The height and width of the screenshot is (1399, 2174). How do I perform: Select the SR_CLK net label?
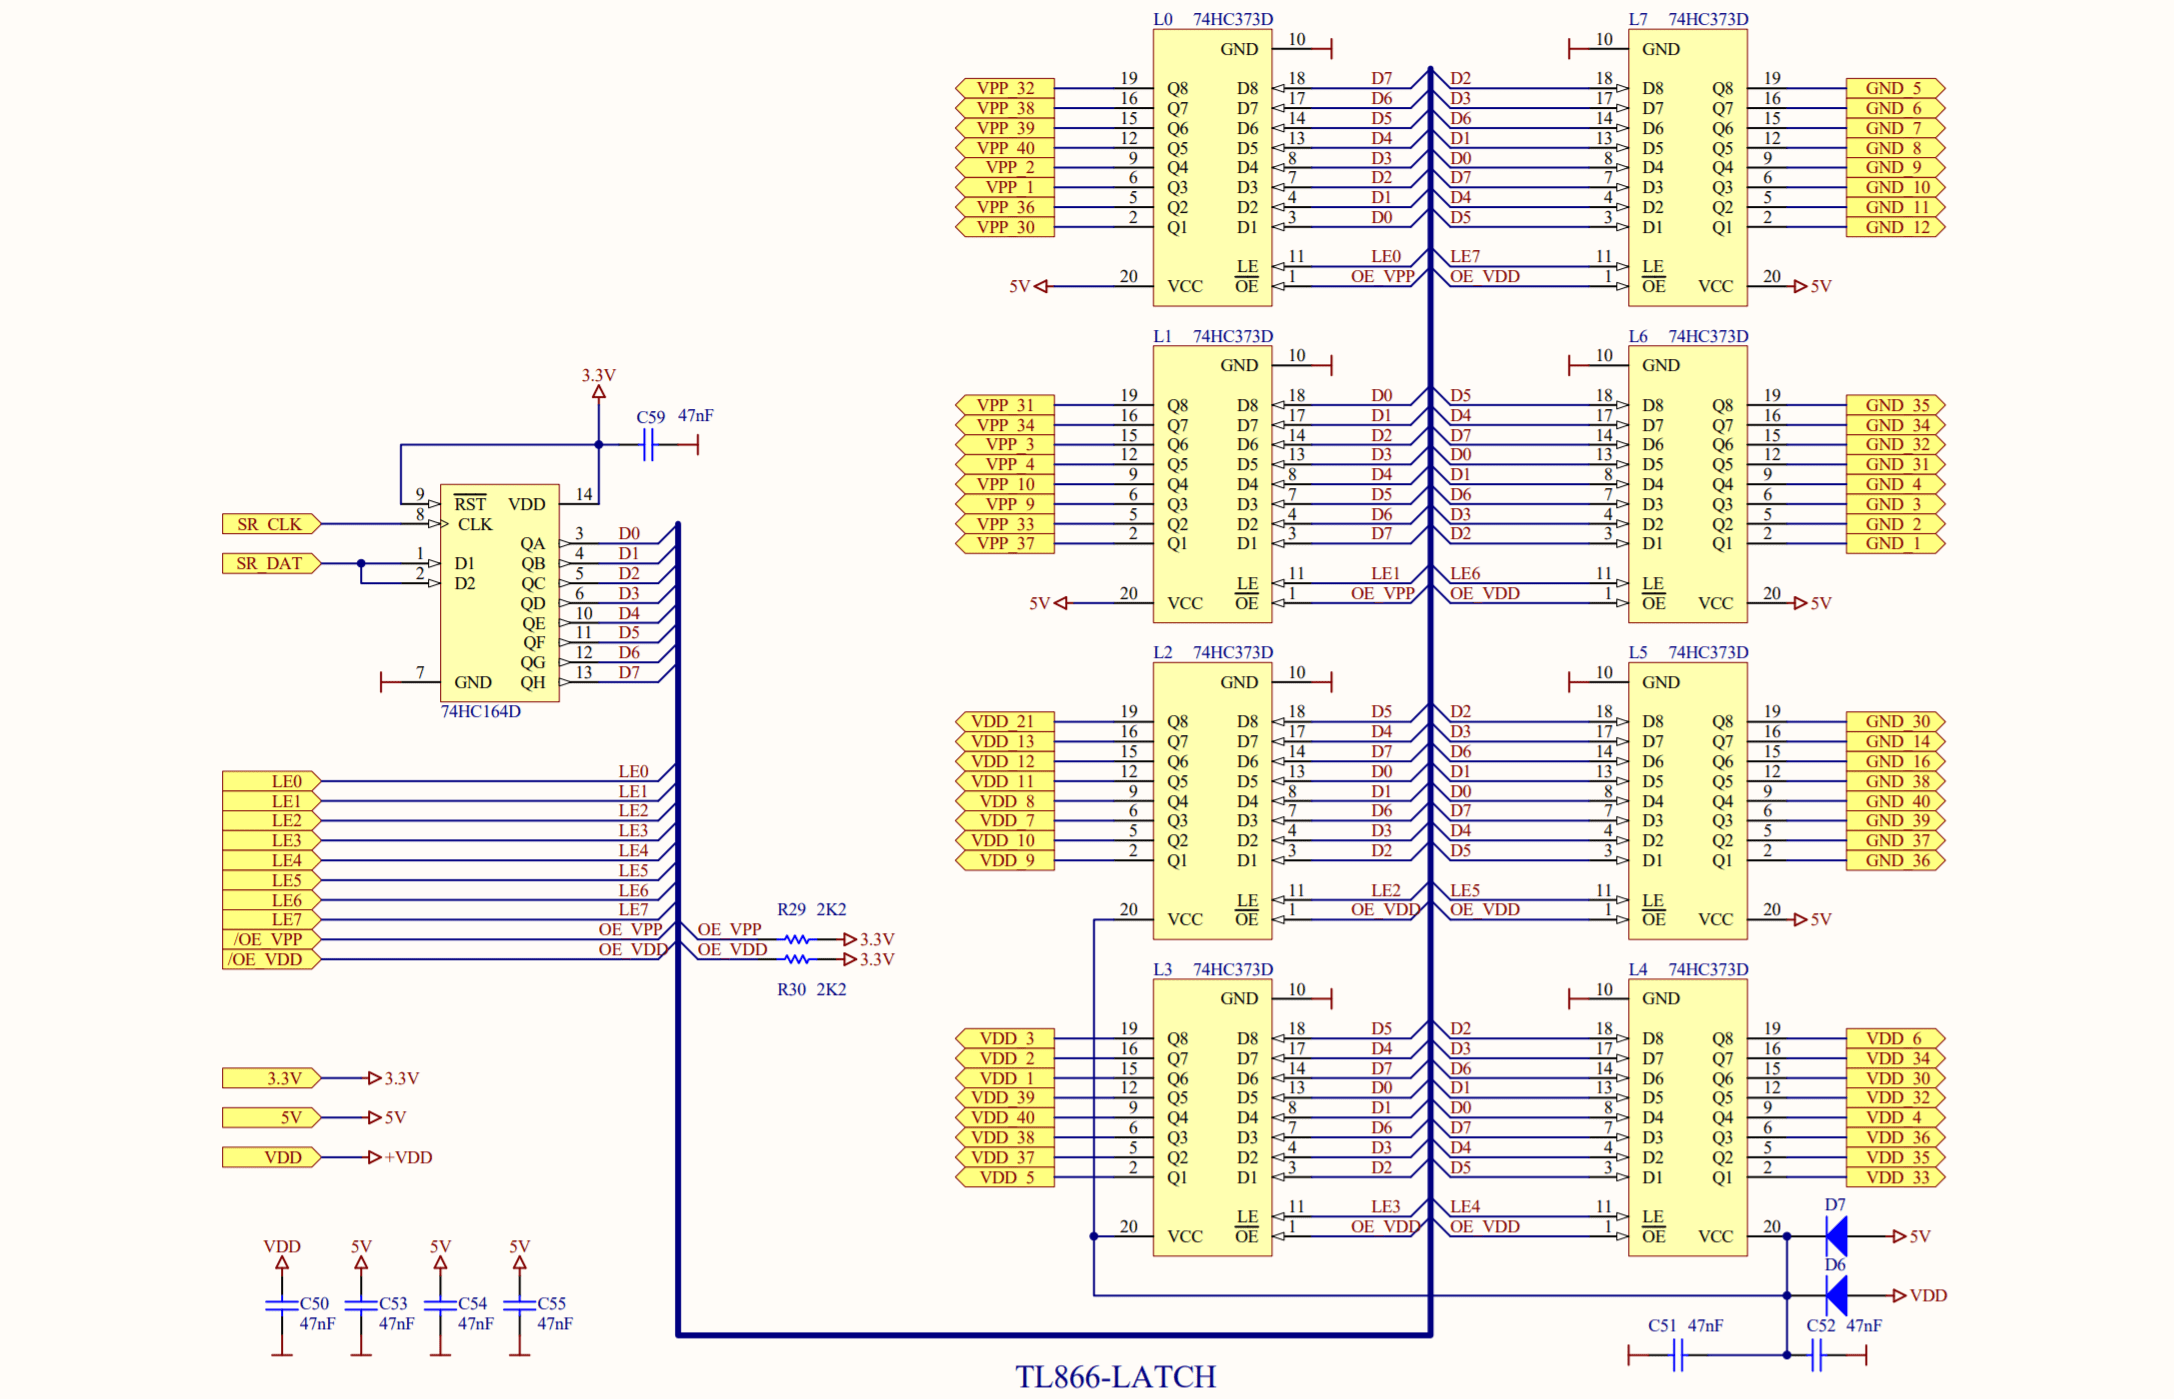pos(268,523)
